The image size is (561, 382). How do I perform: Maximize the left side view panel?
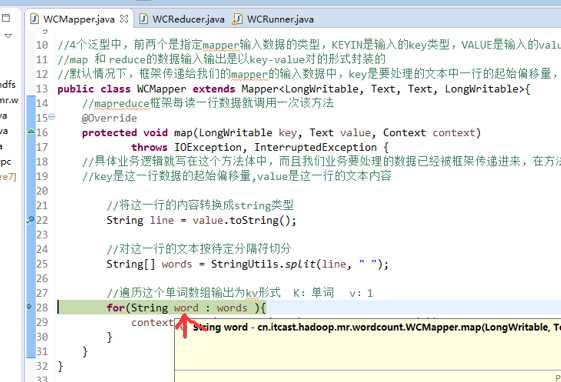tap(6, 18)
